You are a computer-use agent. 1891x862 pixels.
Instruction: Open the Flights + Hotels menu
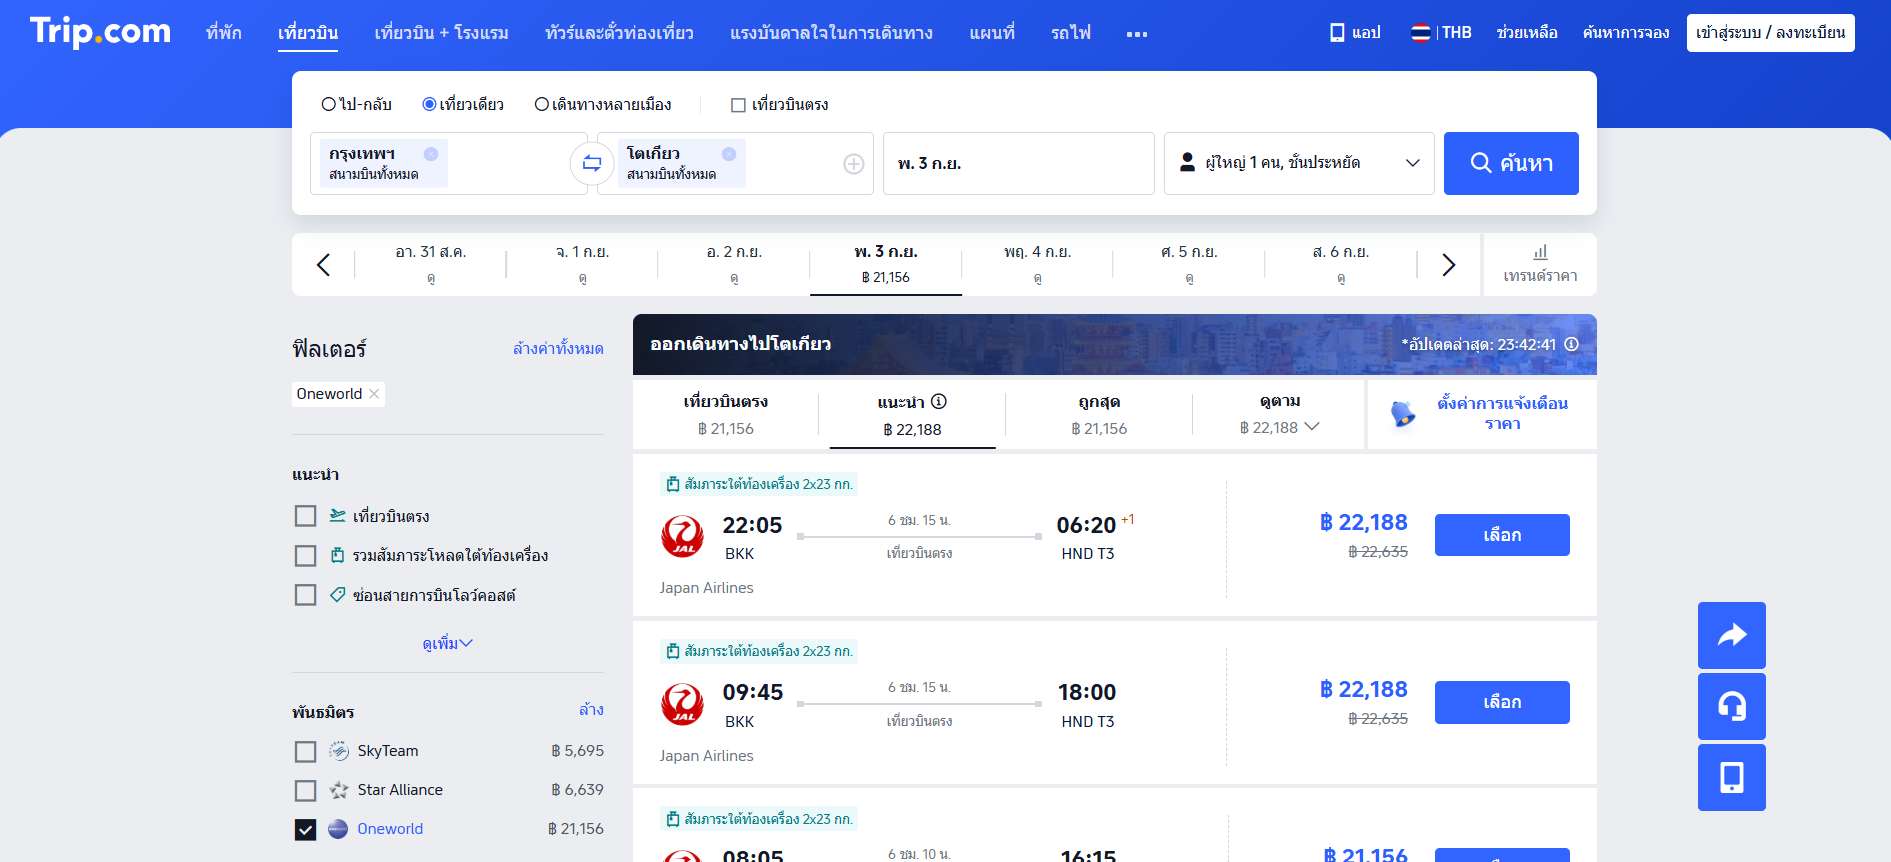pyautogui.click(x=441, y=33)
